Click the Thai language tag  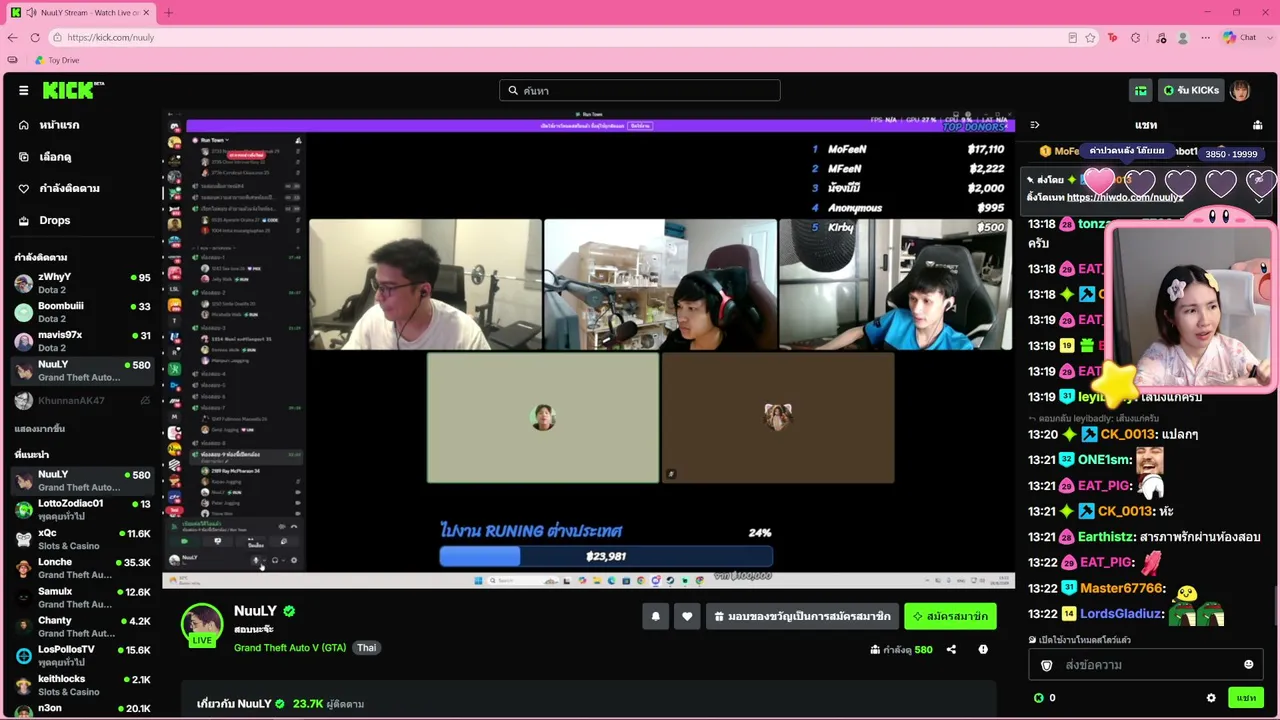[367, 648]
